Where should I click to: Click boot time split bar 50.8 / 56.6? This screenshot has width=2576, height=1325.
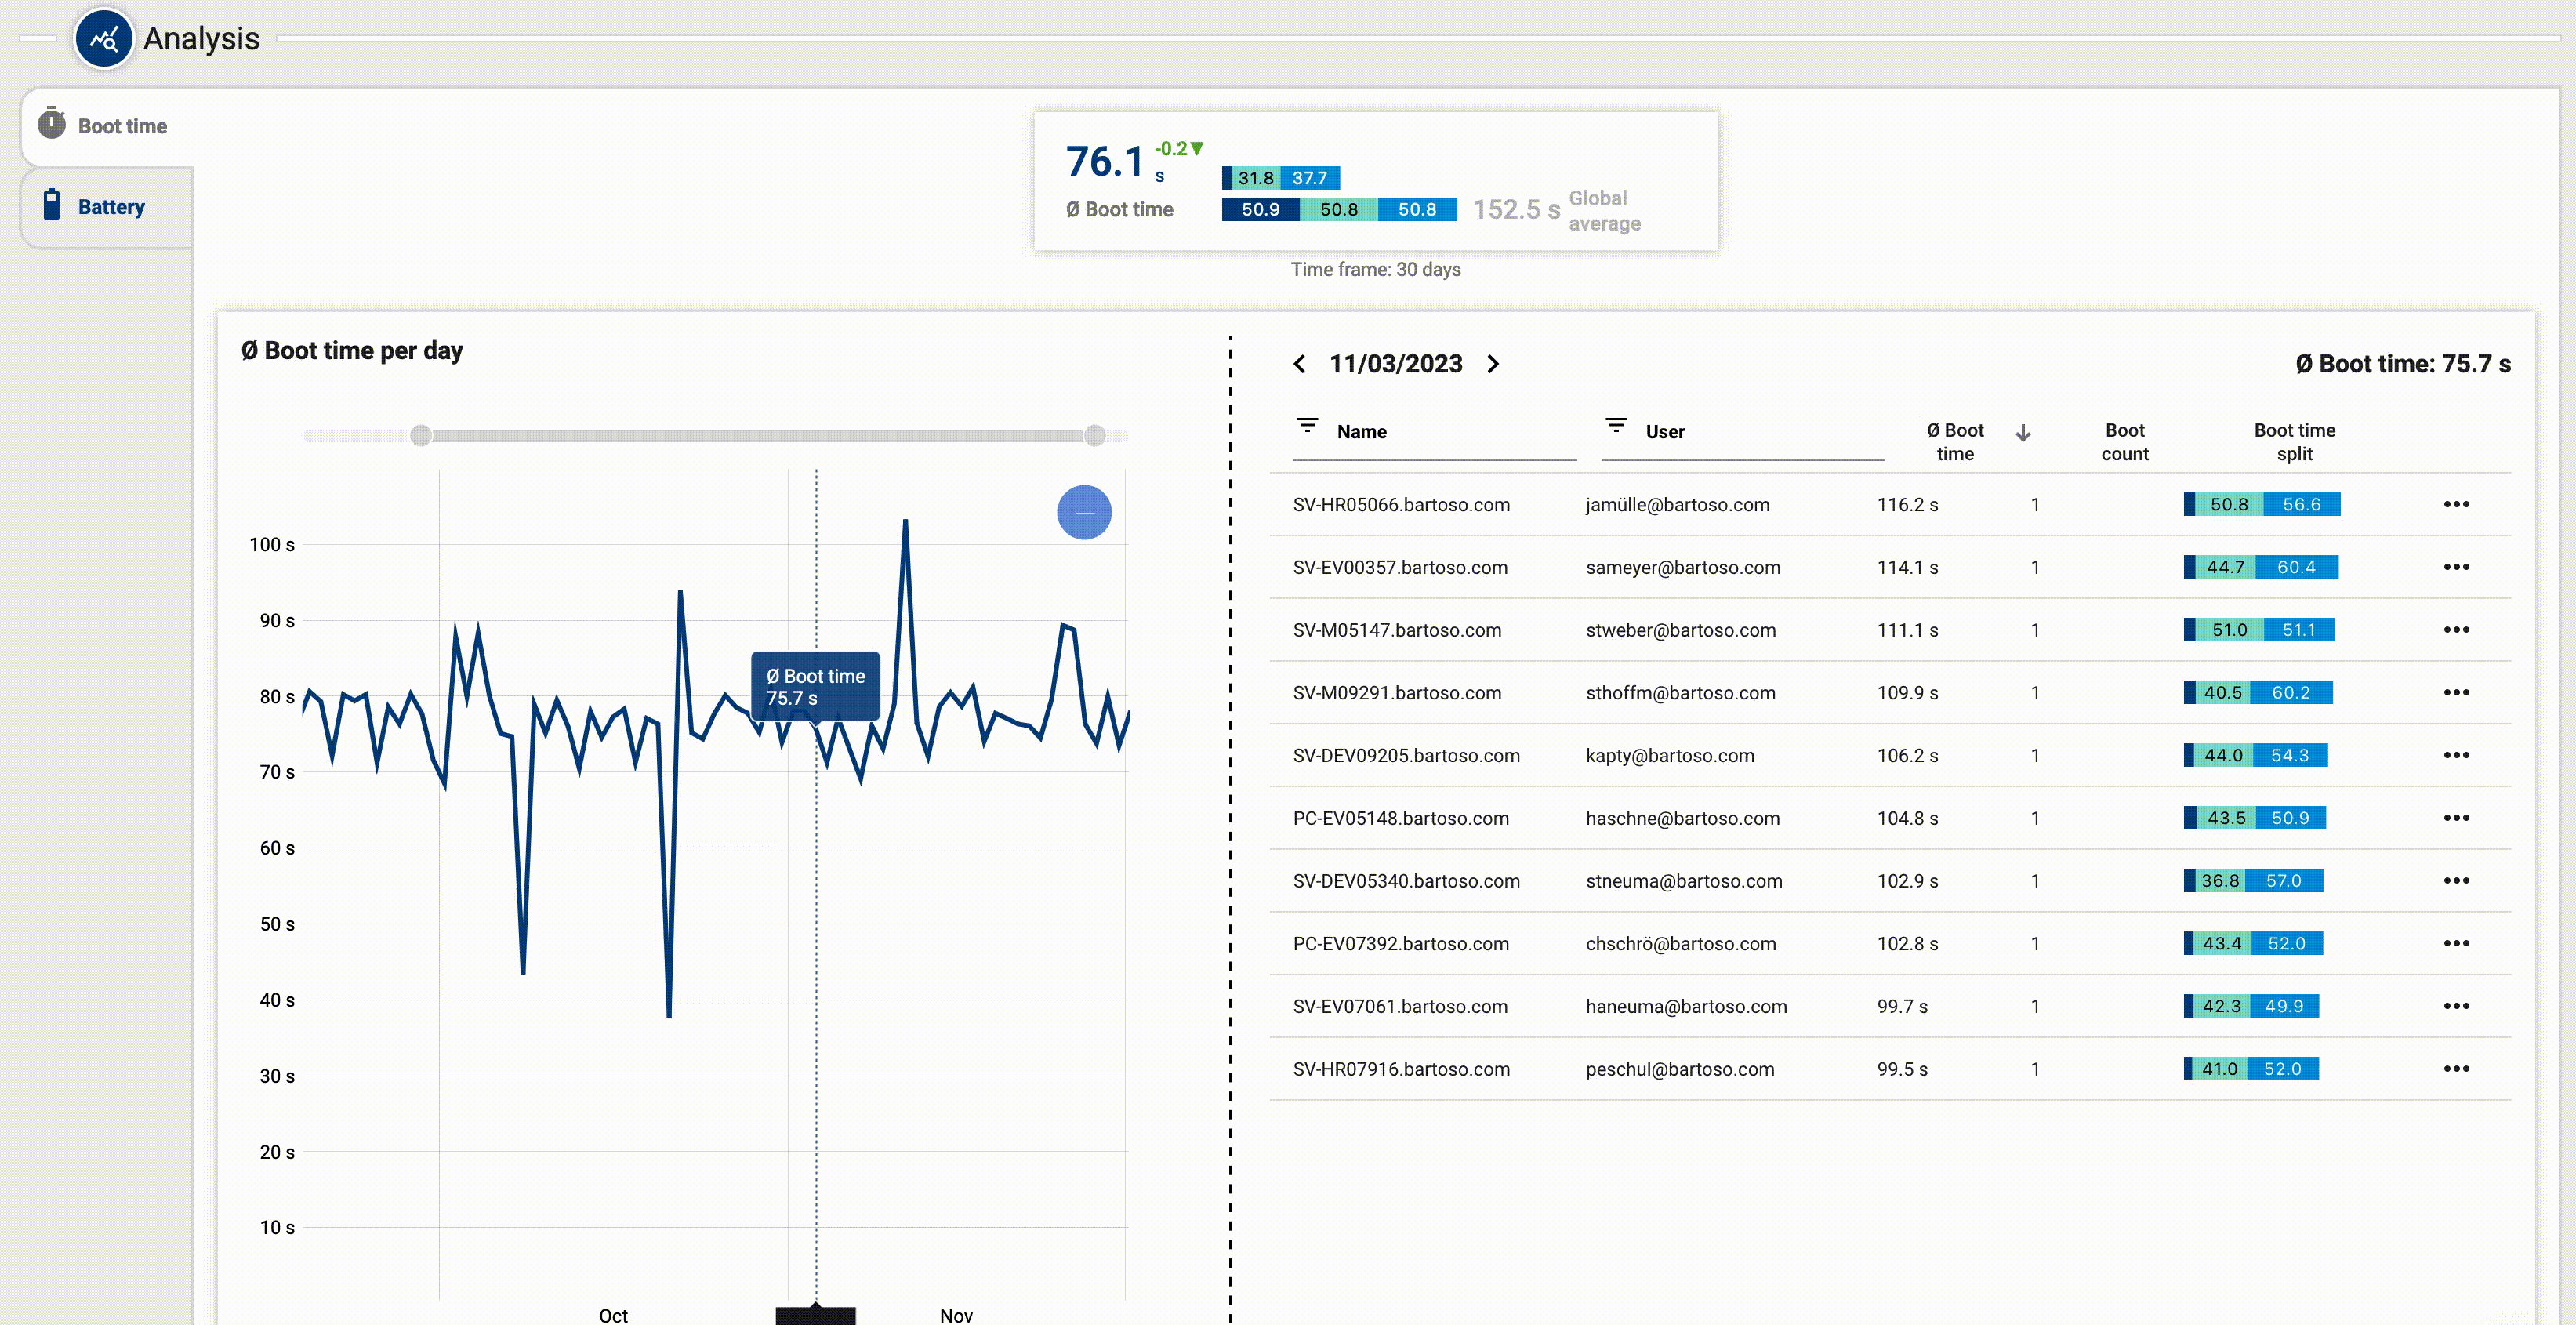click(2262, 504)
